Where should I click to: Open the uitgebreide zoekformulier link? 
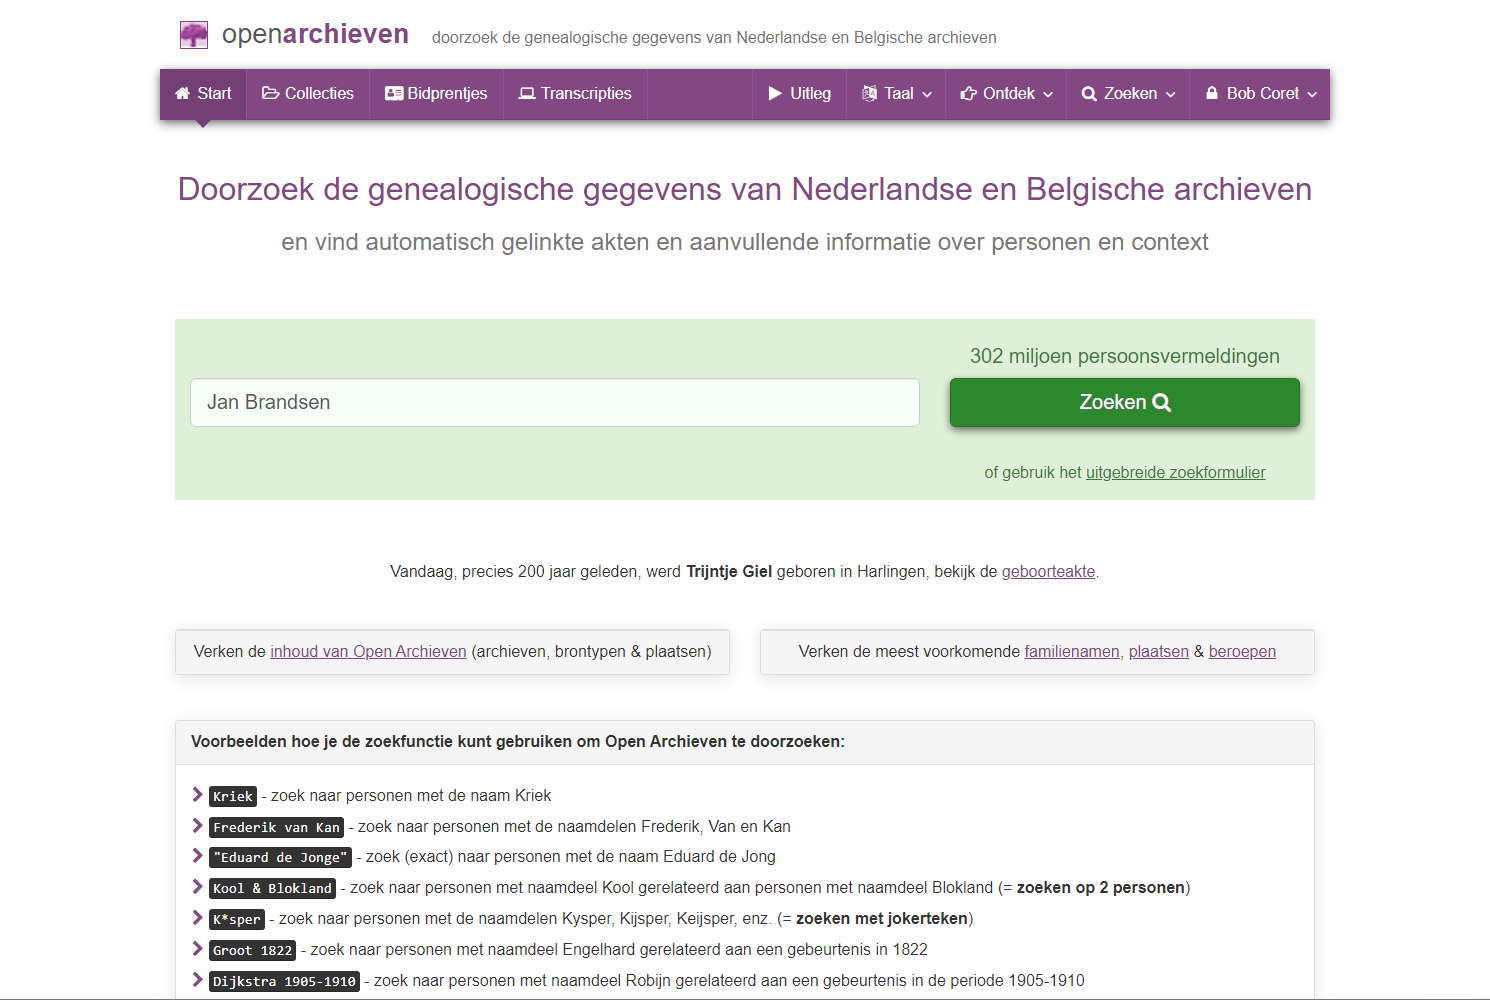point(1176,472)
